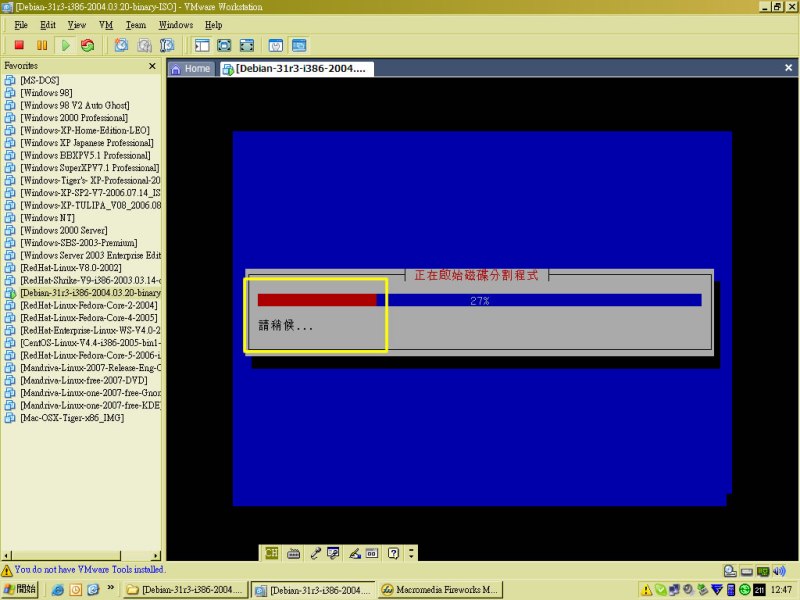800x600 pixels.
Task: Enter full screen mode via toolbar icon
Action: tap(225, 45)
